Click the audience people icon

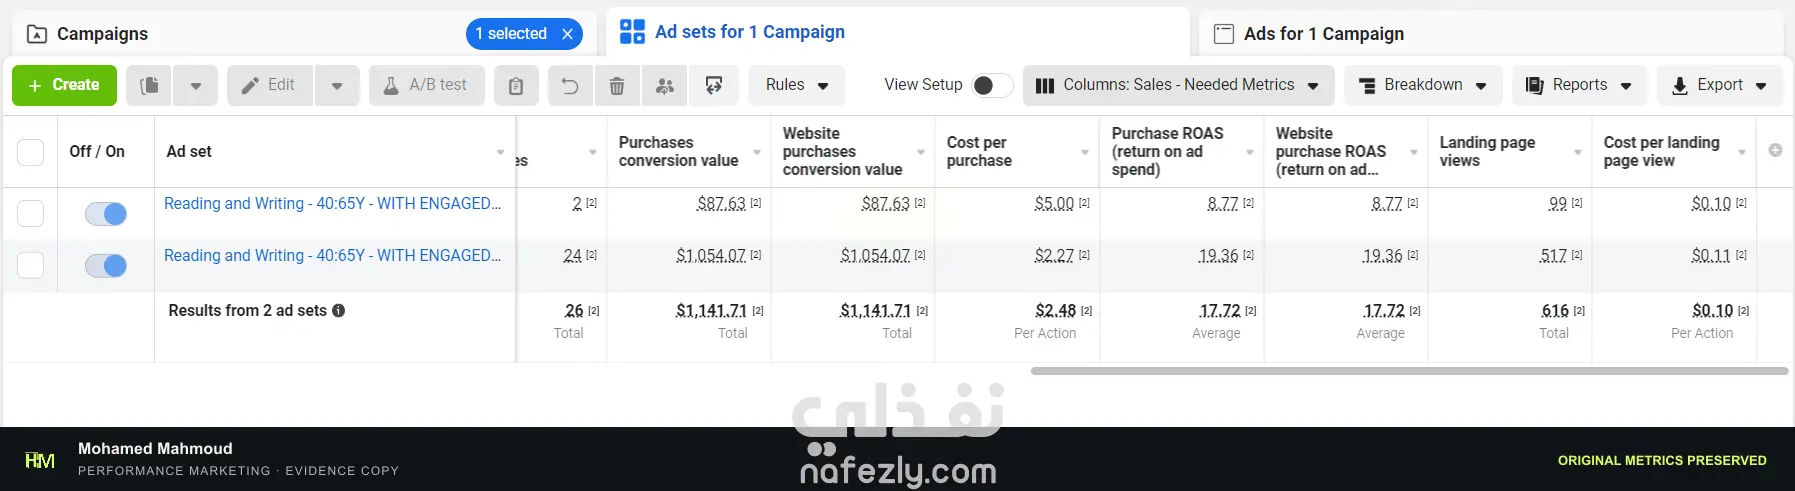point(665,86)
